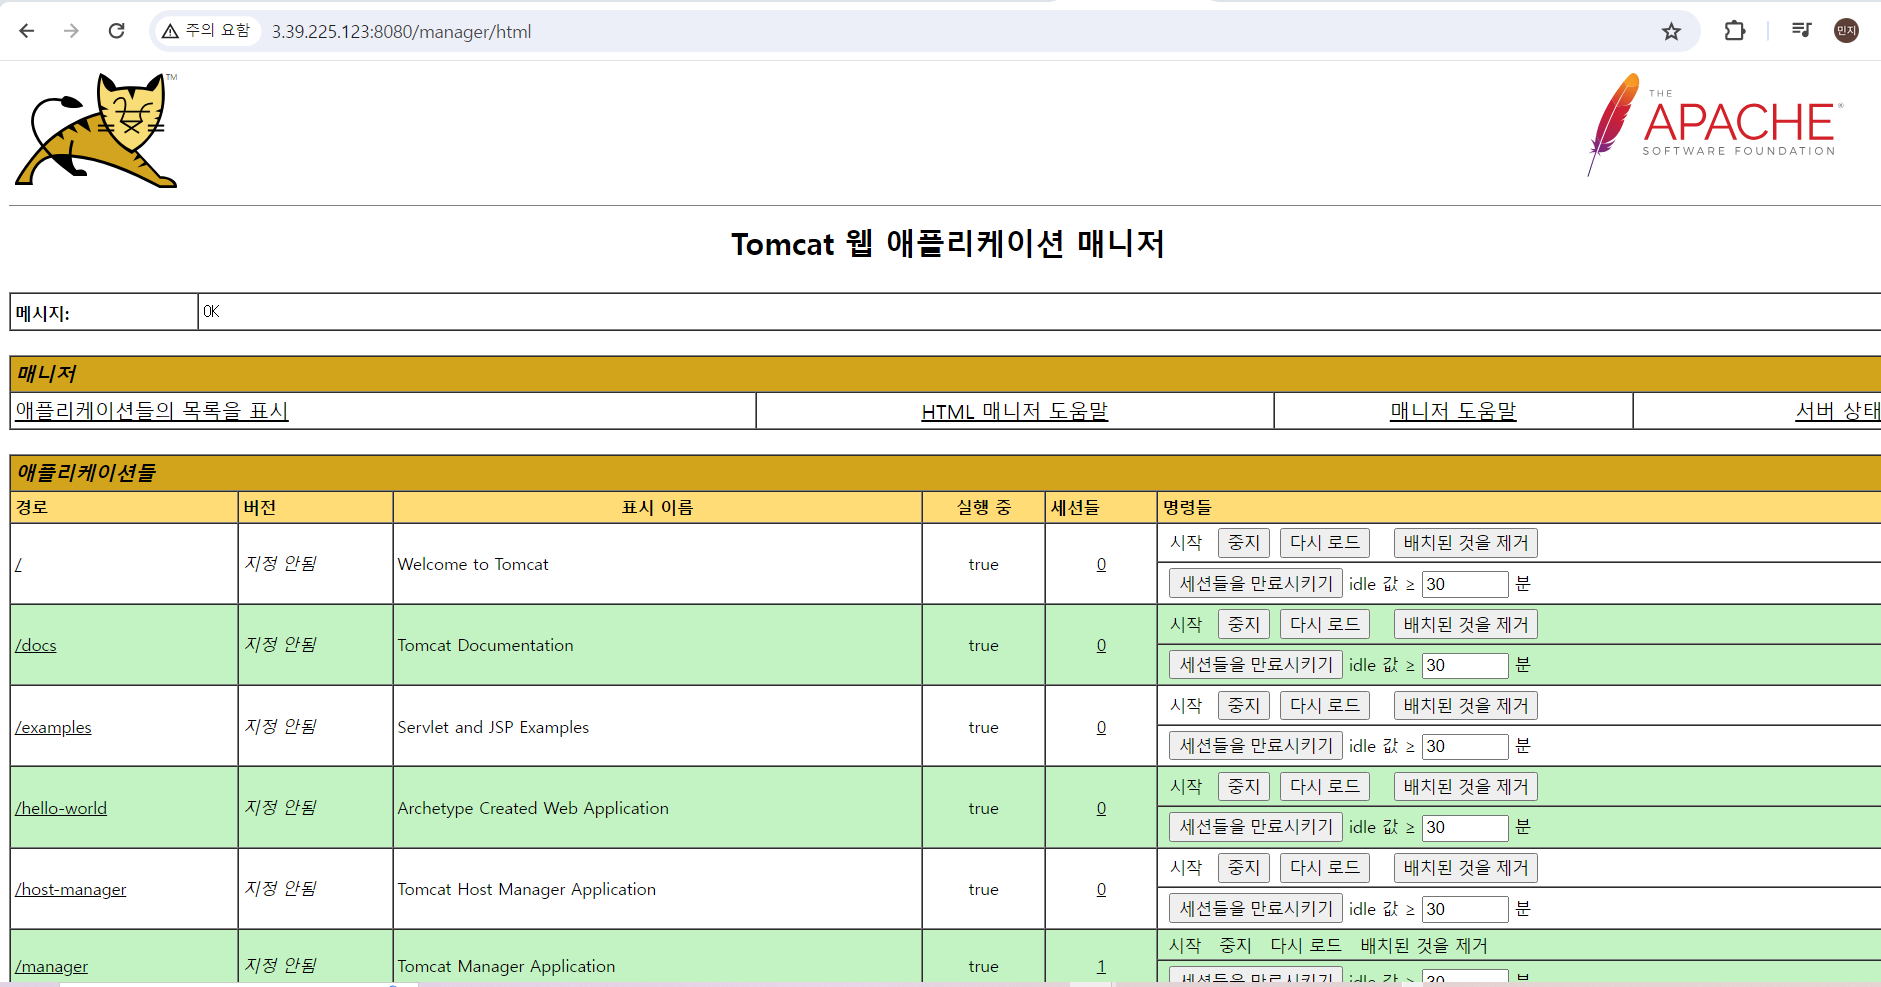Image resolution: width=1881 pixels, height=987 pixels.
Task: Undeploy the Tomcat Host Manager Application
Action: (x=1466, y=868)
